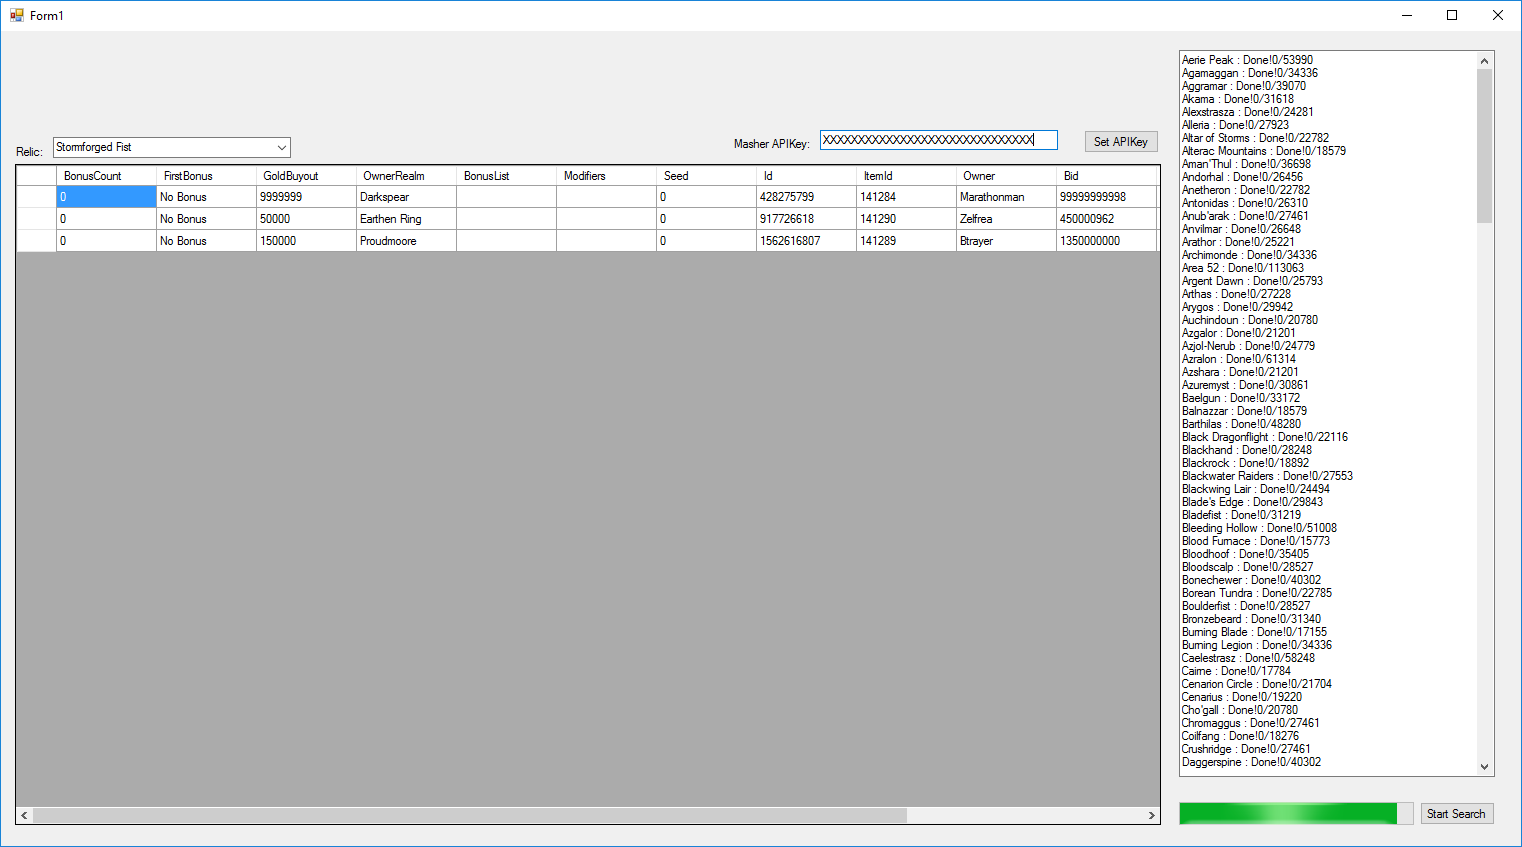
Task: Click the grid's left horizontal scroll arrow
Action: click(25, 816)
